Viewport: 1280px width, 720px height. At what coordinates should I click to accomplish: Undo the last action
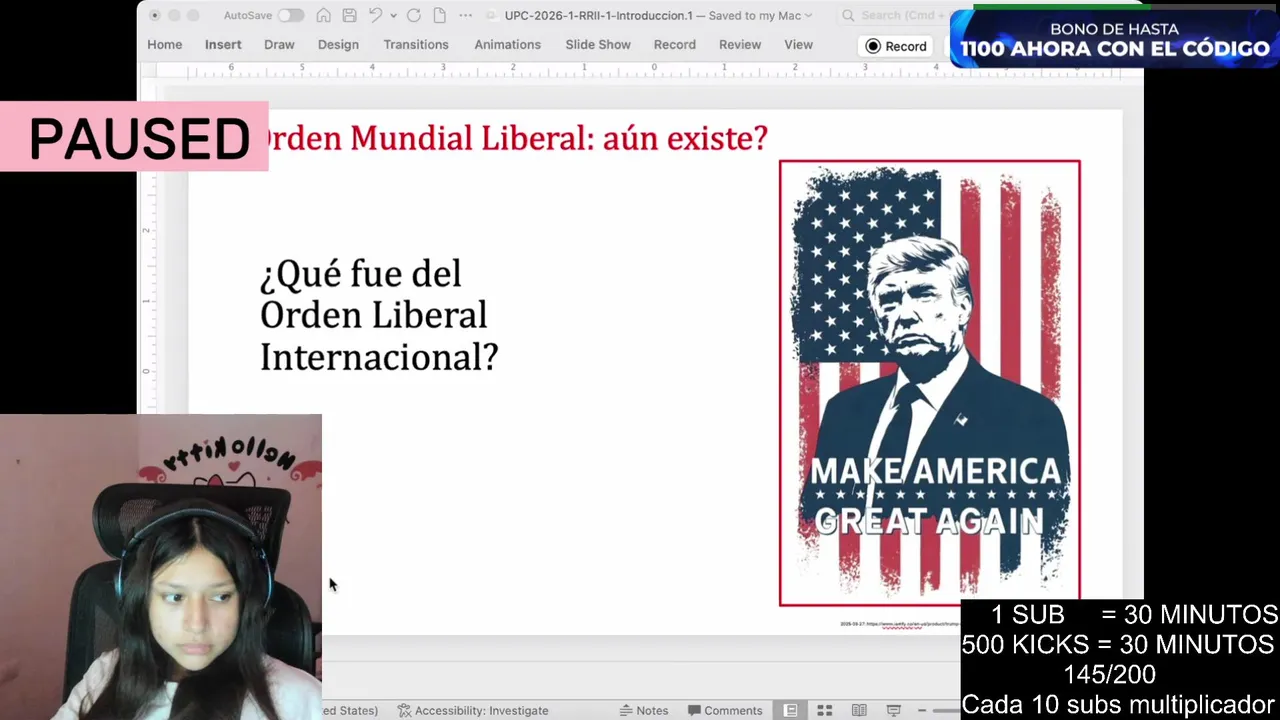coord(375,15)
